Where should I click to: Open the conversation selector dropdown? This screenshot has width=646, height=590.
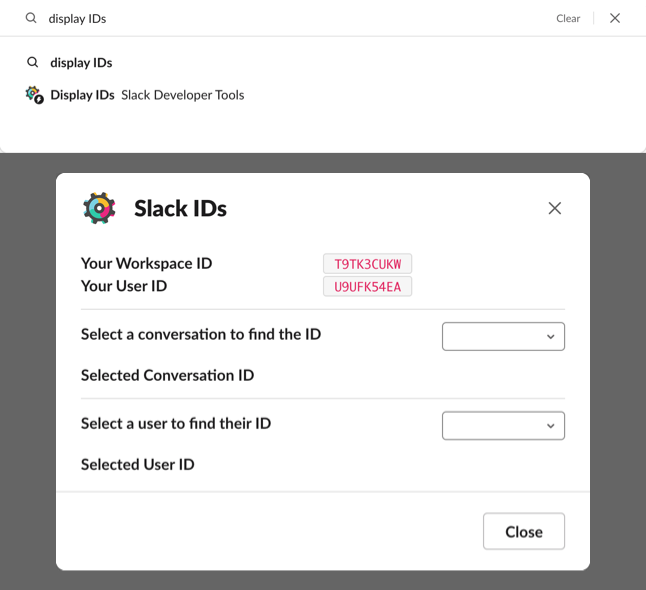[503, 337]
